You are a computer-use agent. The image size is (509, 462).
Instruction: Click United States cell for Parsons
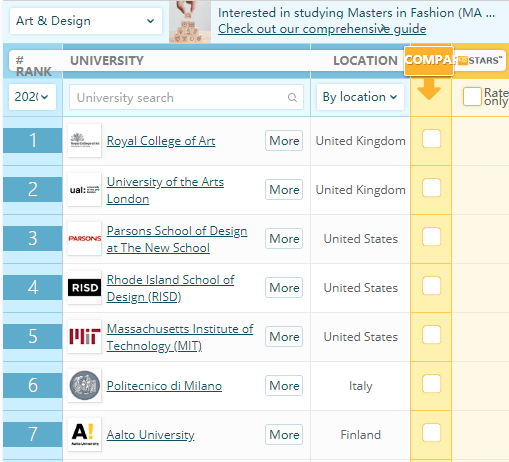point(361,239)
